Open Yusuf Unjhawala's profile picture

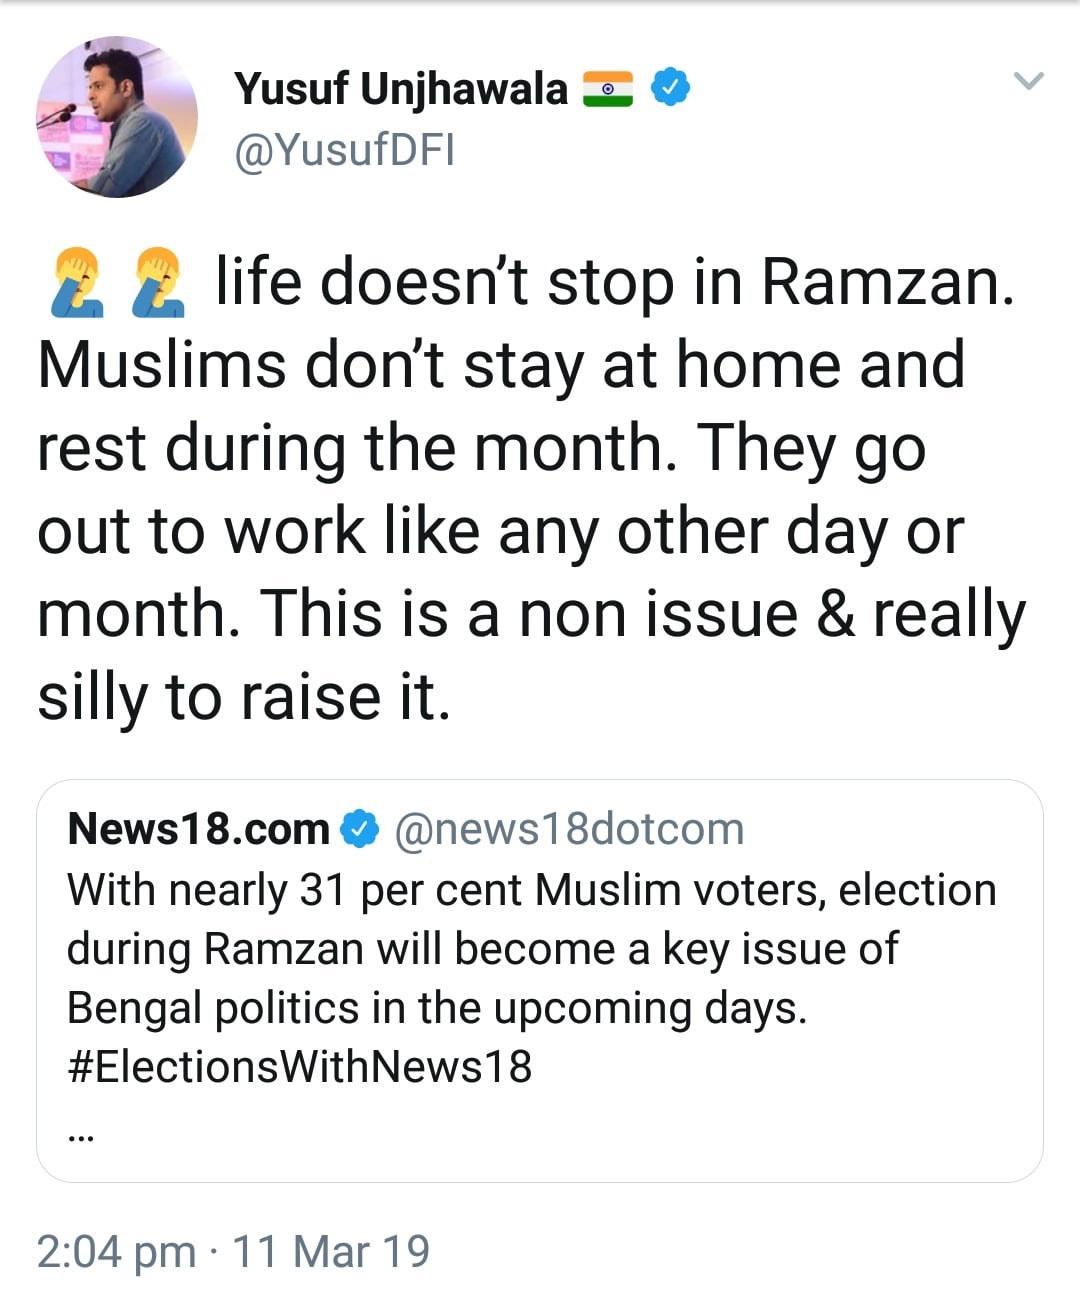tap(117, 117)
